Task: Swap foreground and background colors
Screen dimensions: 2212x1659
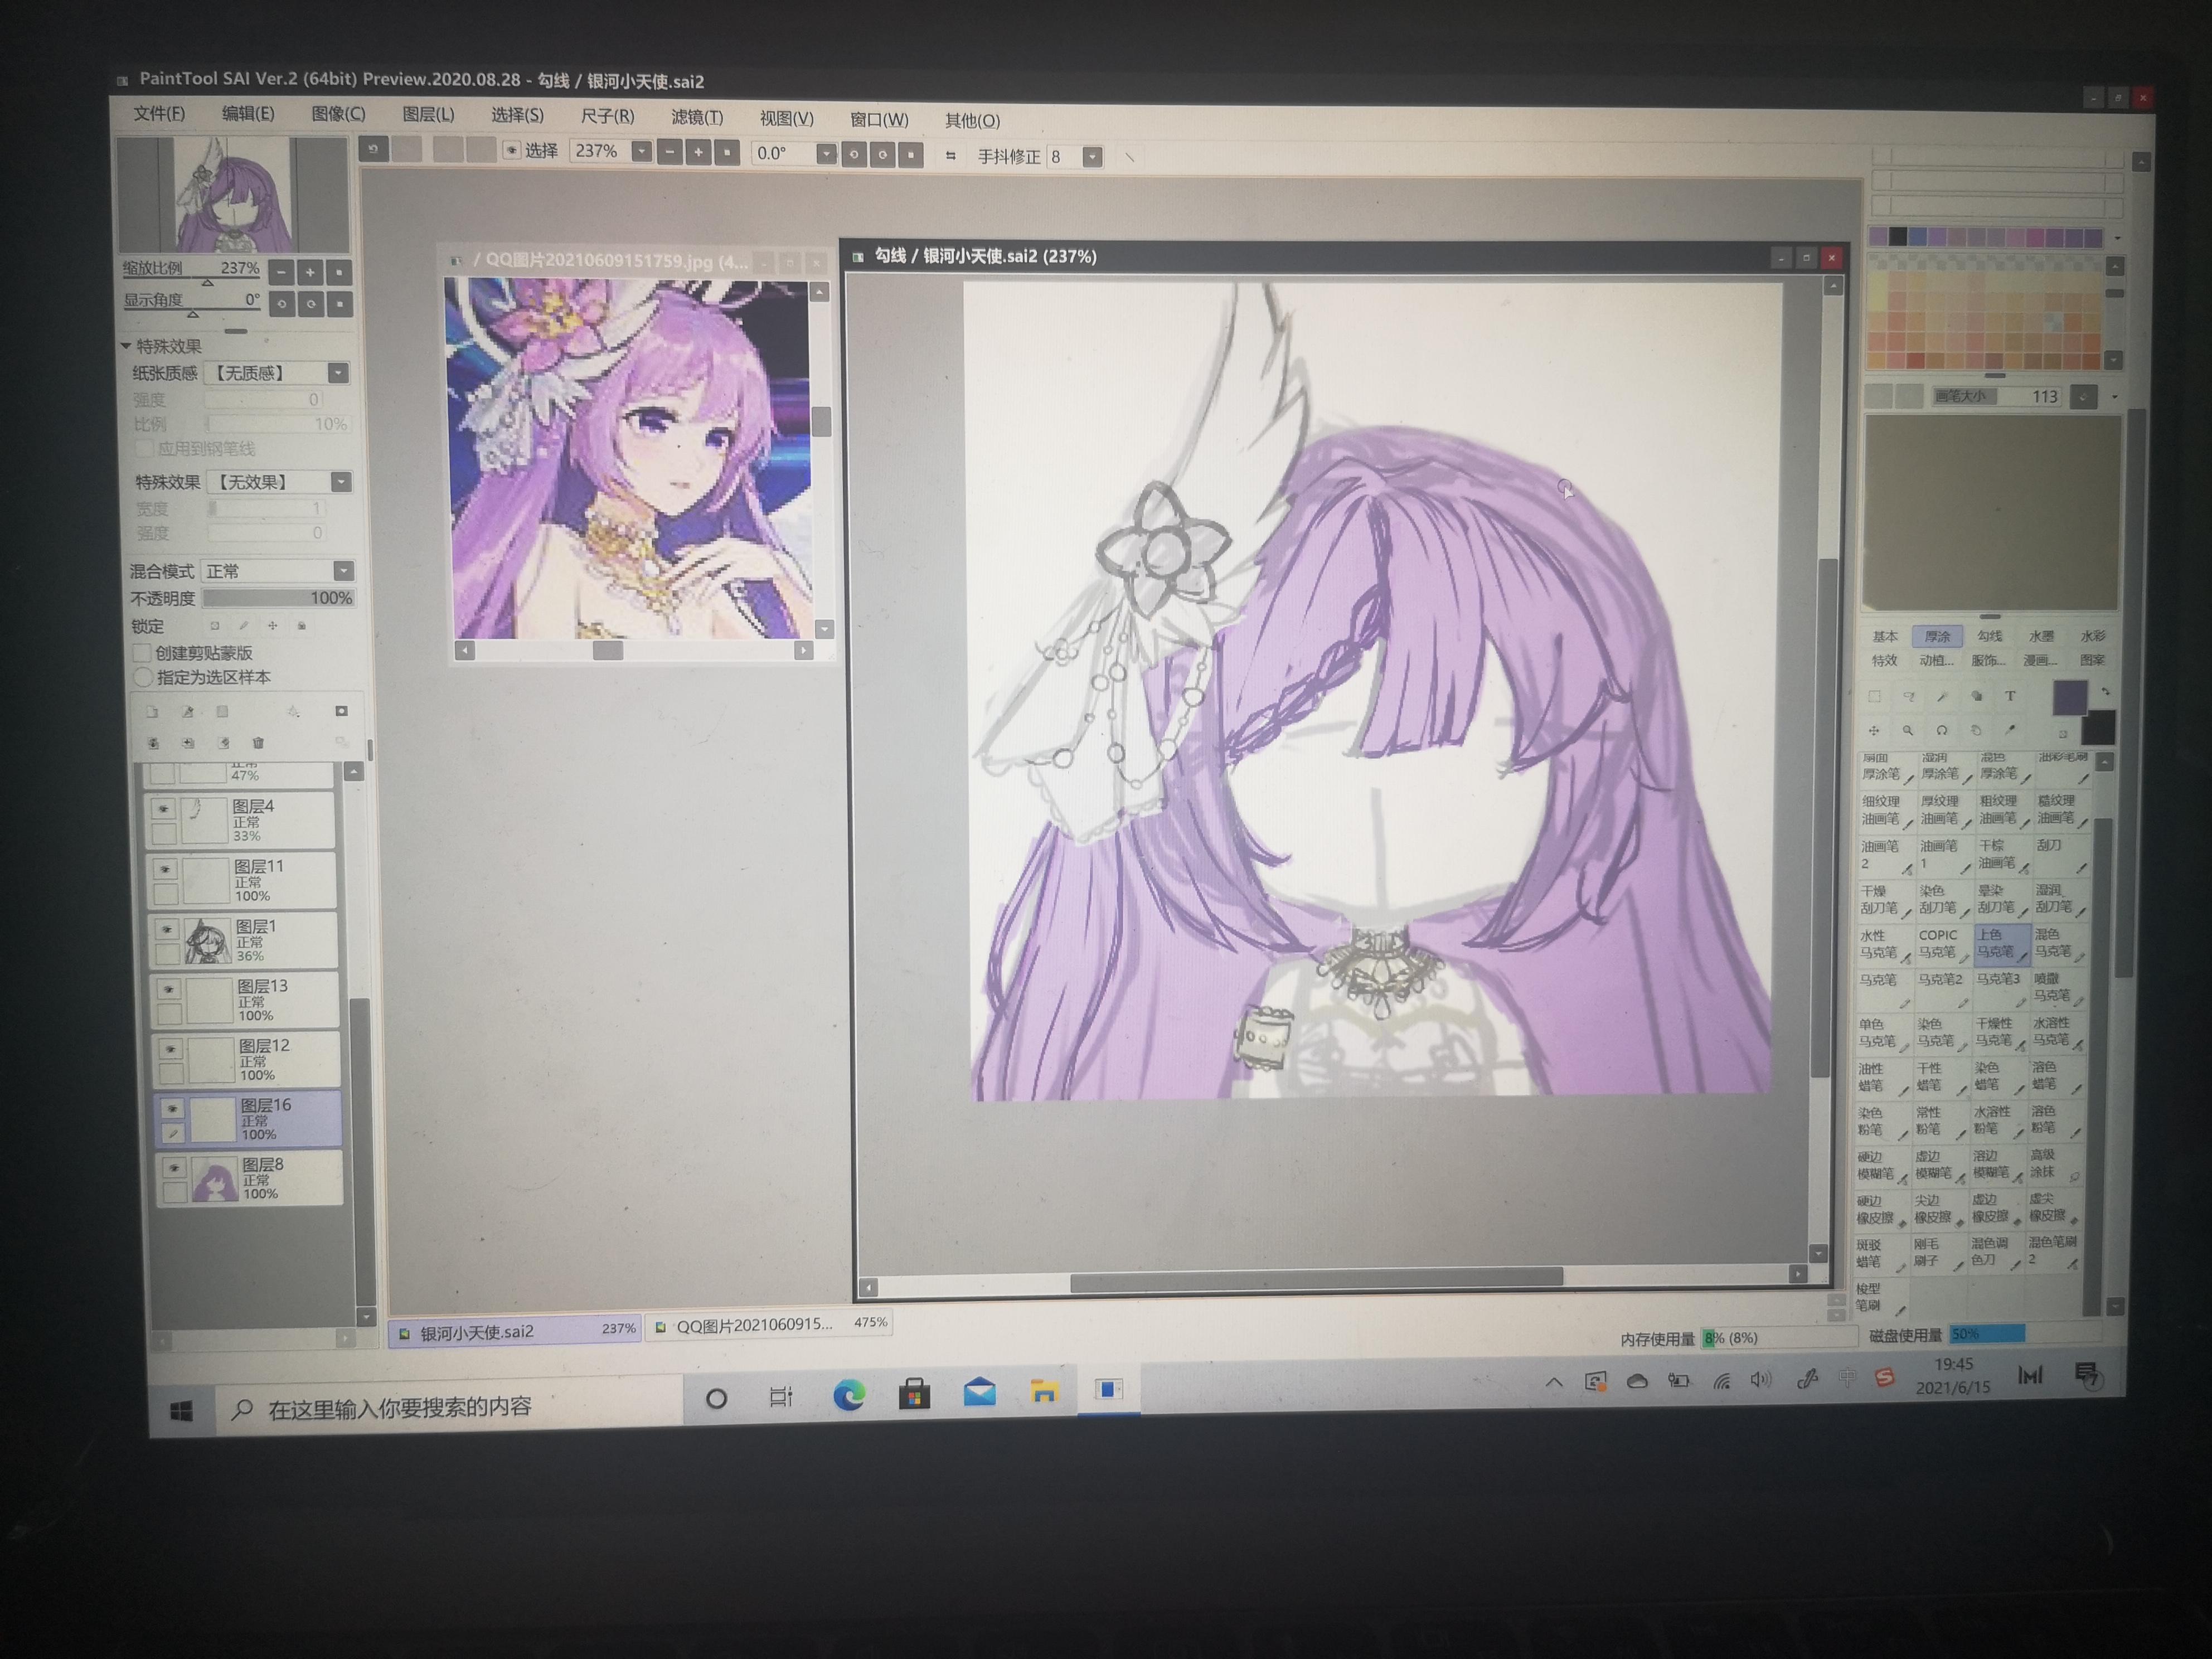Action: coord(2106,692)
